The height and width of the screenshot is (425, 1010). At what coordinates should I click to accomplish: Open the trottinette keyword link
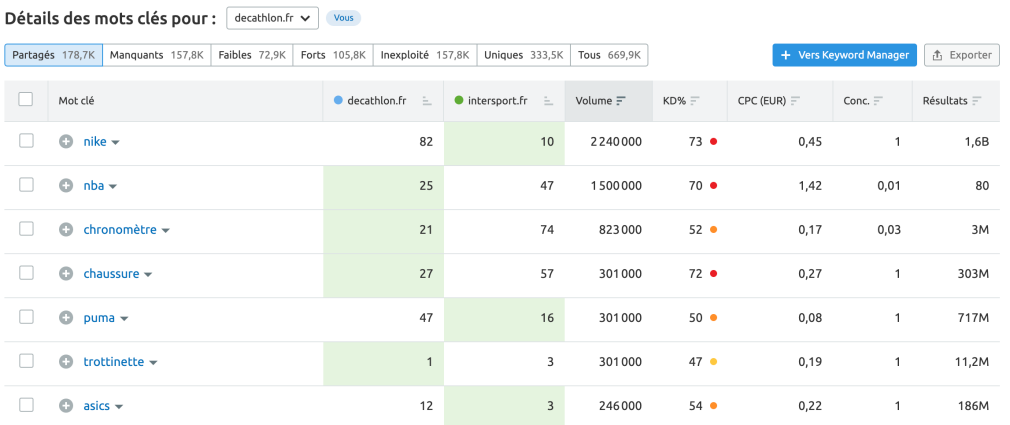(114, 362)
